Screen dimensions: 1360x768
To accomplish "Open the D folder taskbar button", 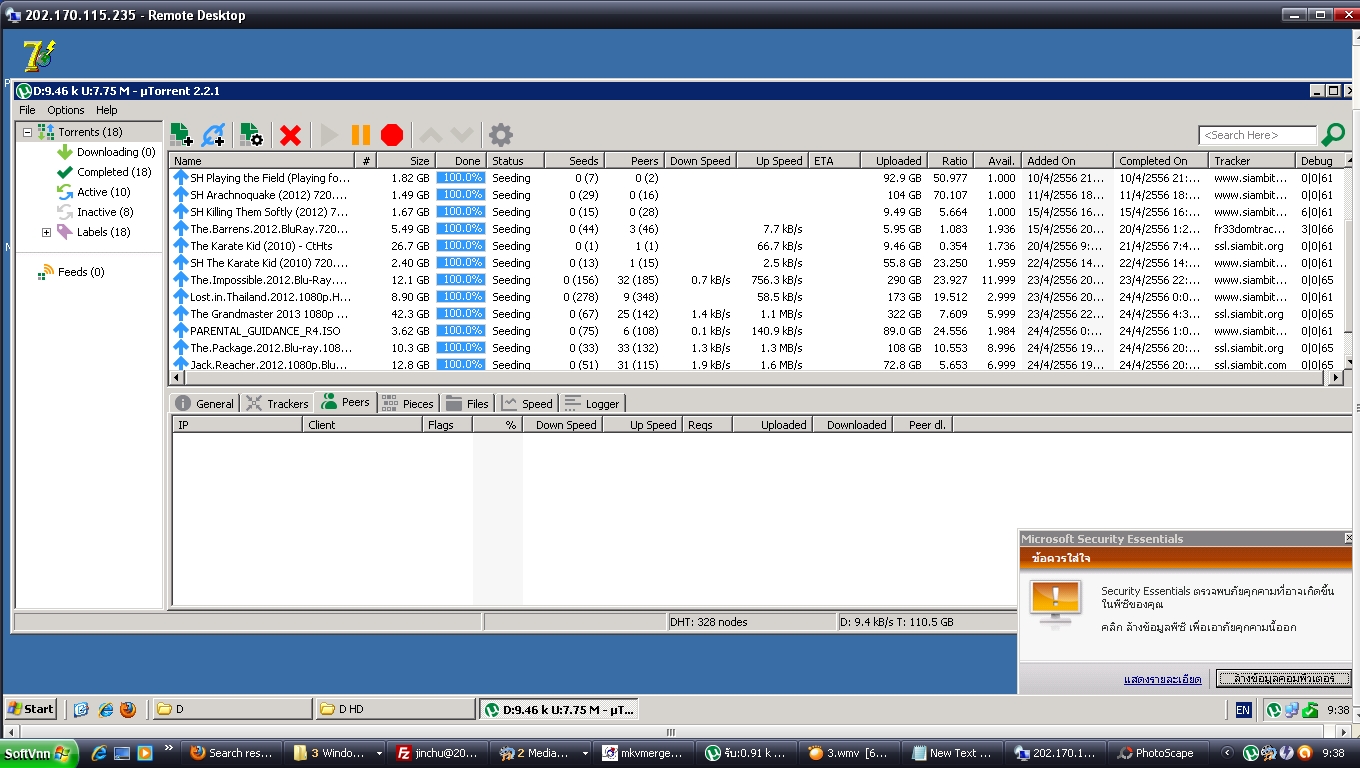I will 233,709.
